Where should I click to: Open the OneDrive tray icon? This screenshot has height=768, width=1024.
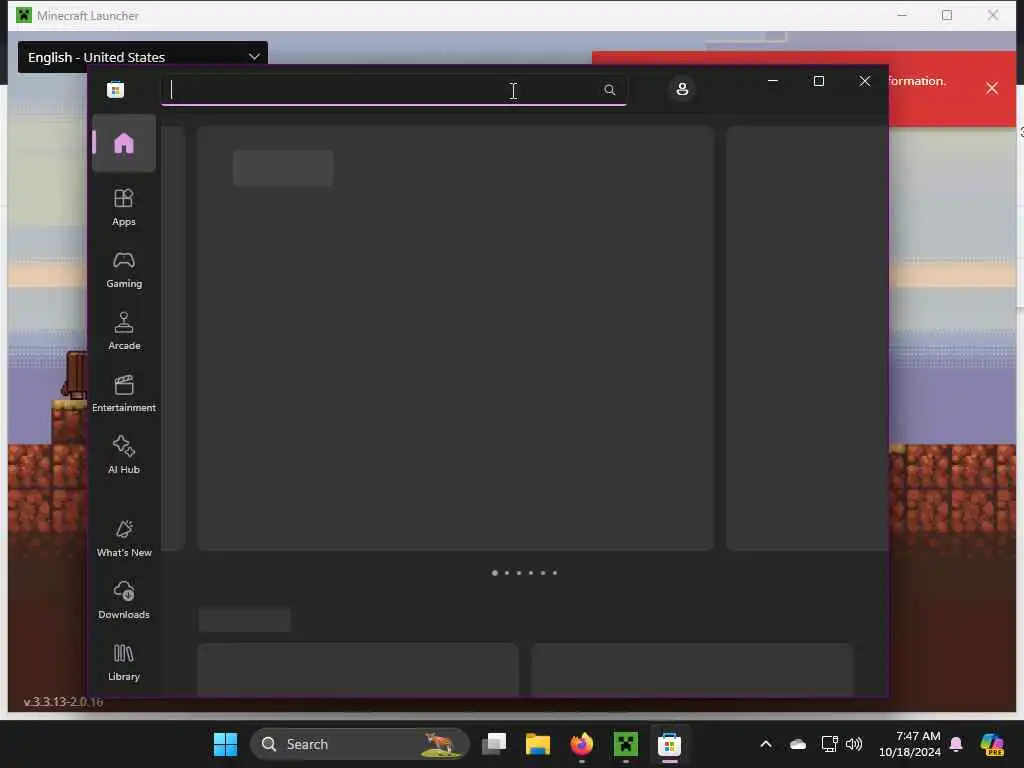(797, 744)
